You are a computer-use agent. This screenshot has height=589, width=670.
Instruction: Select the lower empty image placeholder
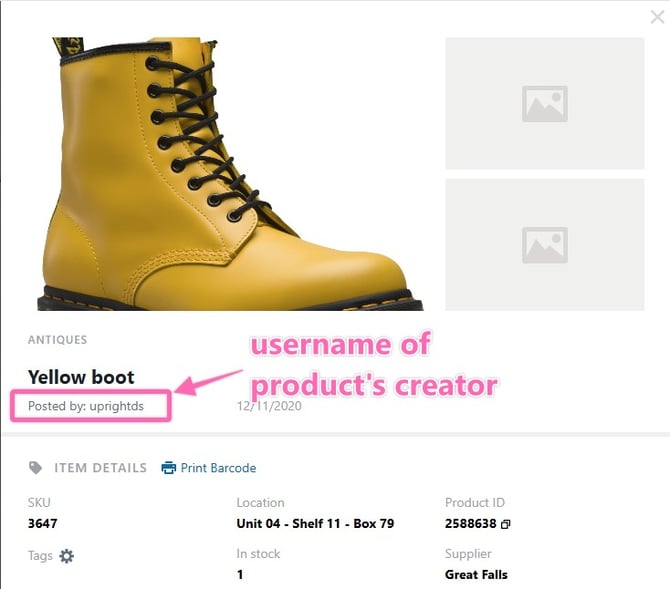pyautogui.click(x=544, y=245)
